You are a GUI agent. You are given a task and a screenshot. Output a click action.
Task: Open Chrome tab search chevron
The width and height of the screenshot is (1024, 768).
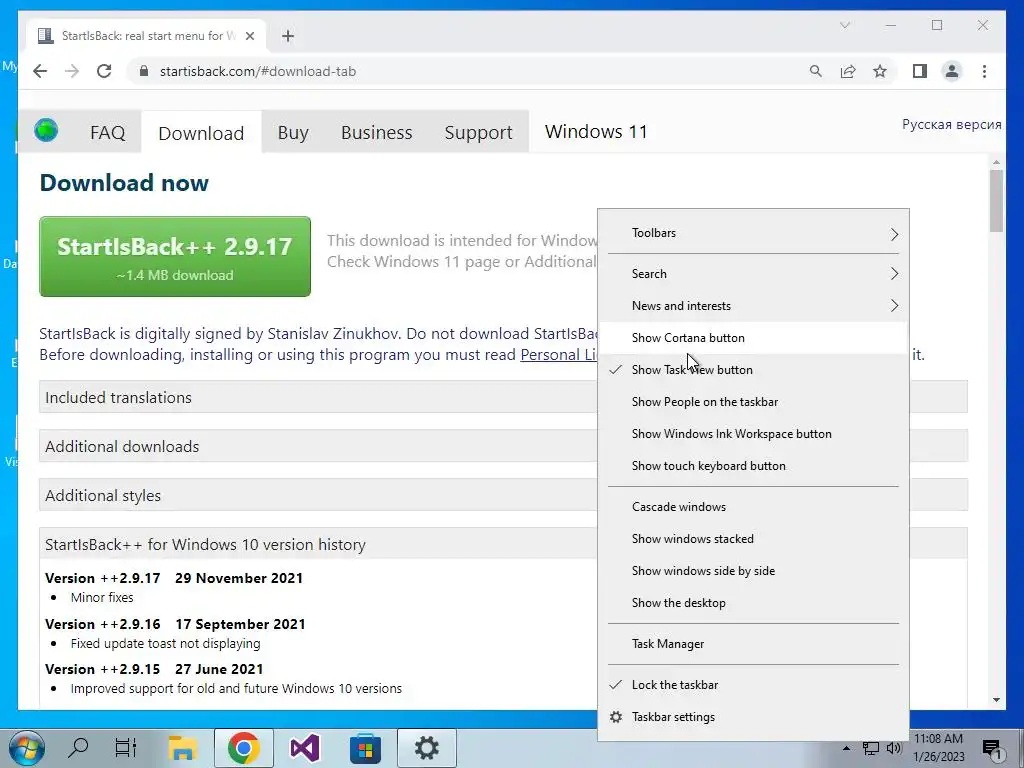pos(845,25)
